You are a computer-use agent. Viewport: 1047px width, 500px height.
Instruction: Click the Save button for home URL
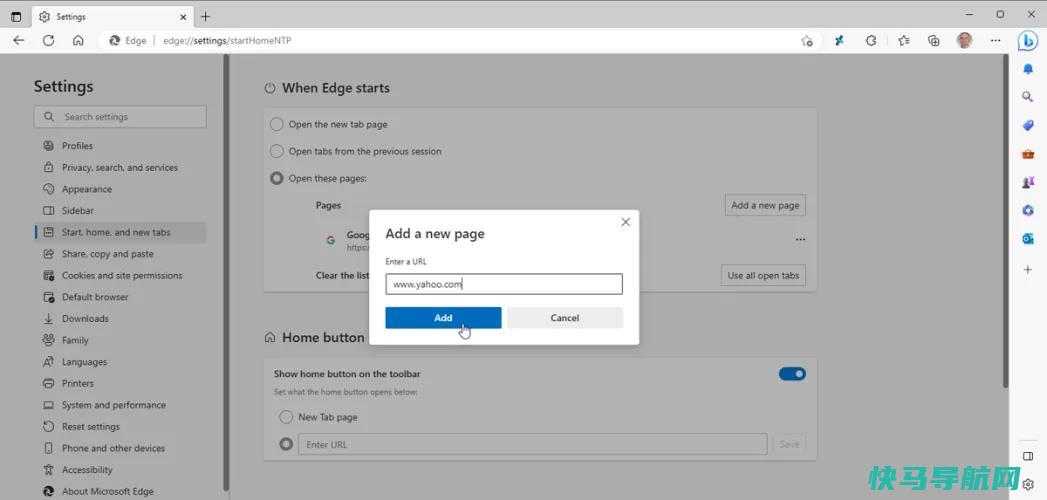pos(789,444)
